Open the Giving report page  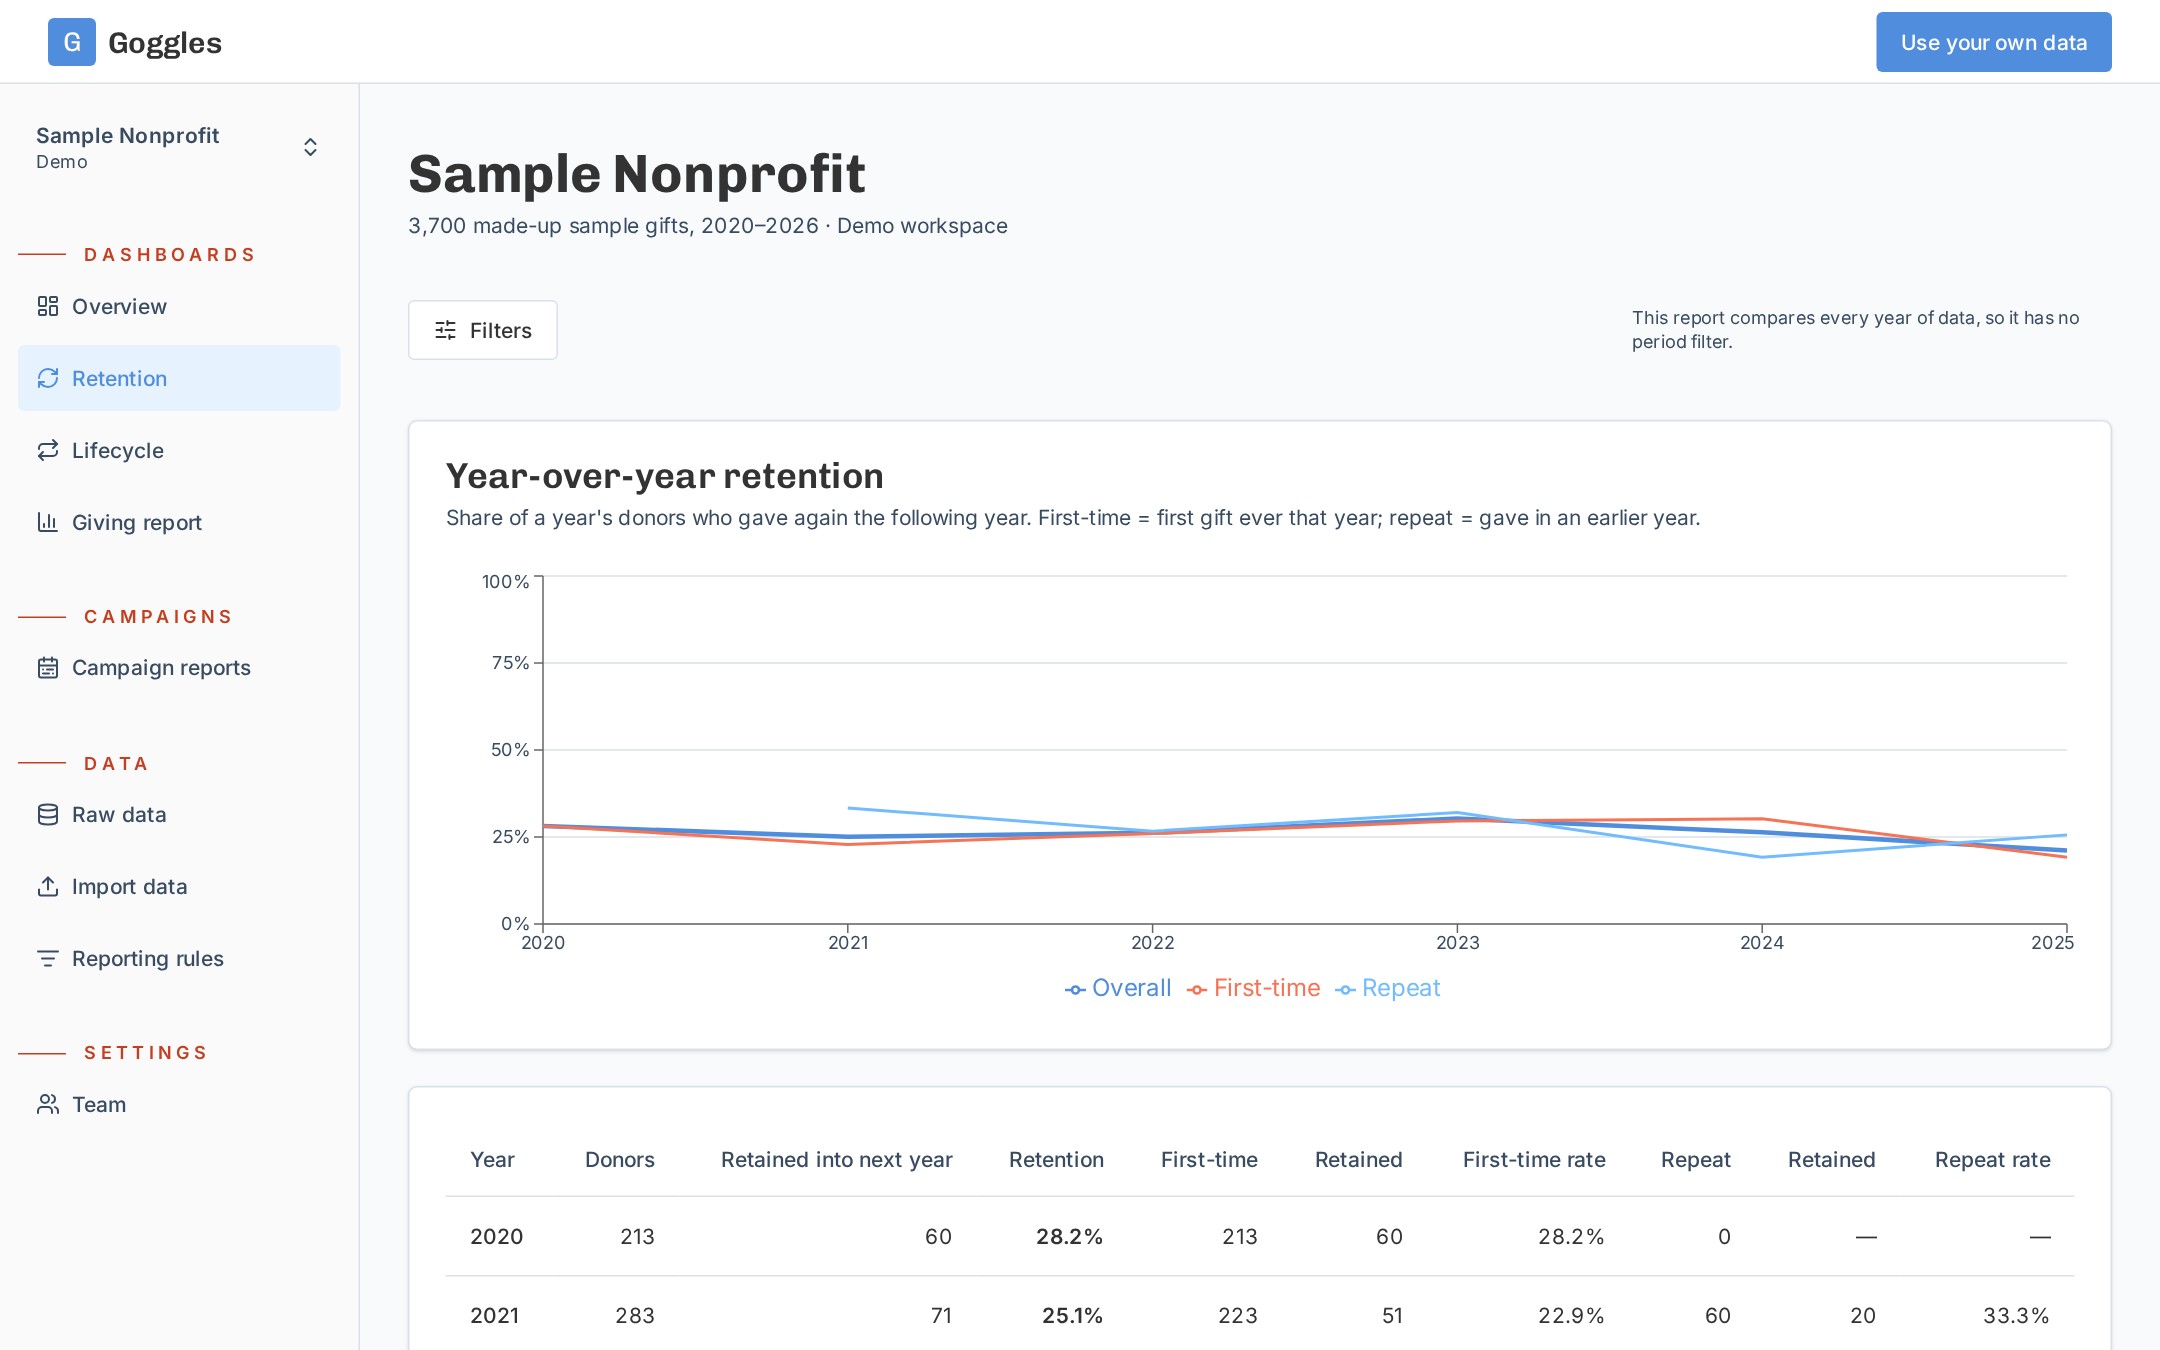tap(179, 522)
